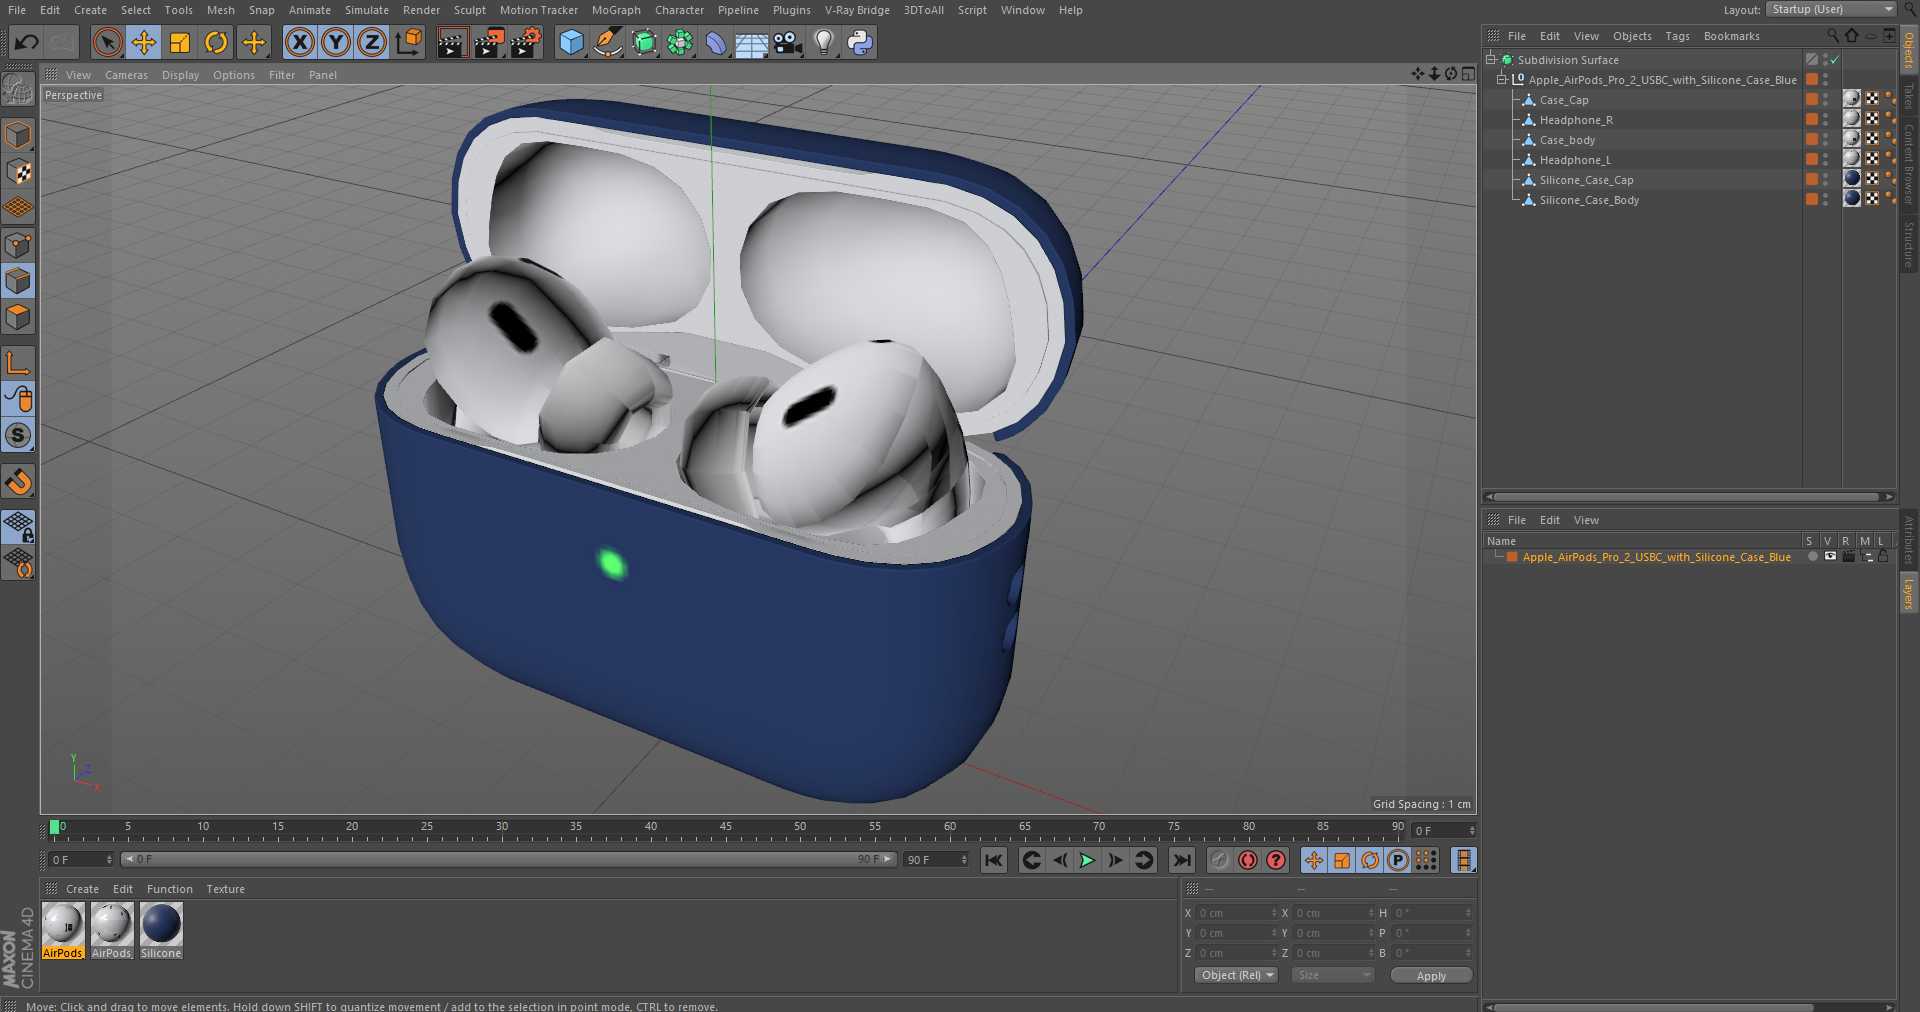Go to end of animation
Image resolution: width=1920 pixels, height=1012 pixels.
click(1181, 860)
